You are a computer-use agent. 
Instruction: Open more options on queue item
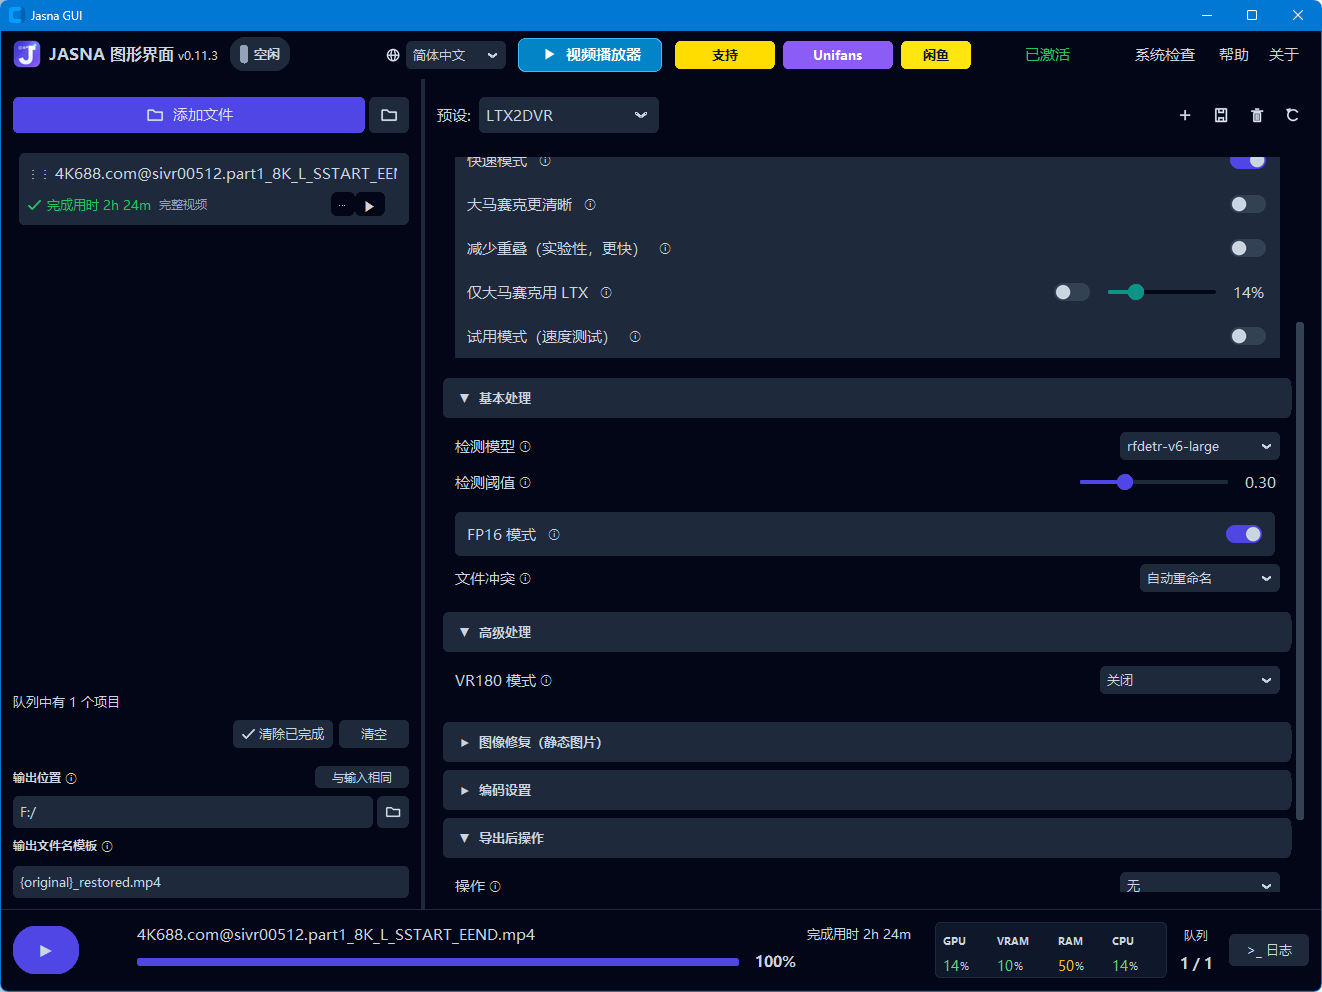[x=342, y=205]
